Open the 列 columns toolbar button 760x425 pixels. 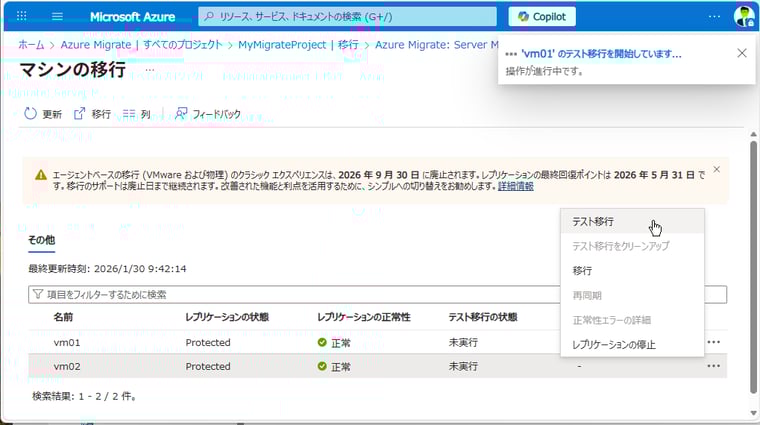[136, 114]
